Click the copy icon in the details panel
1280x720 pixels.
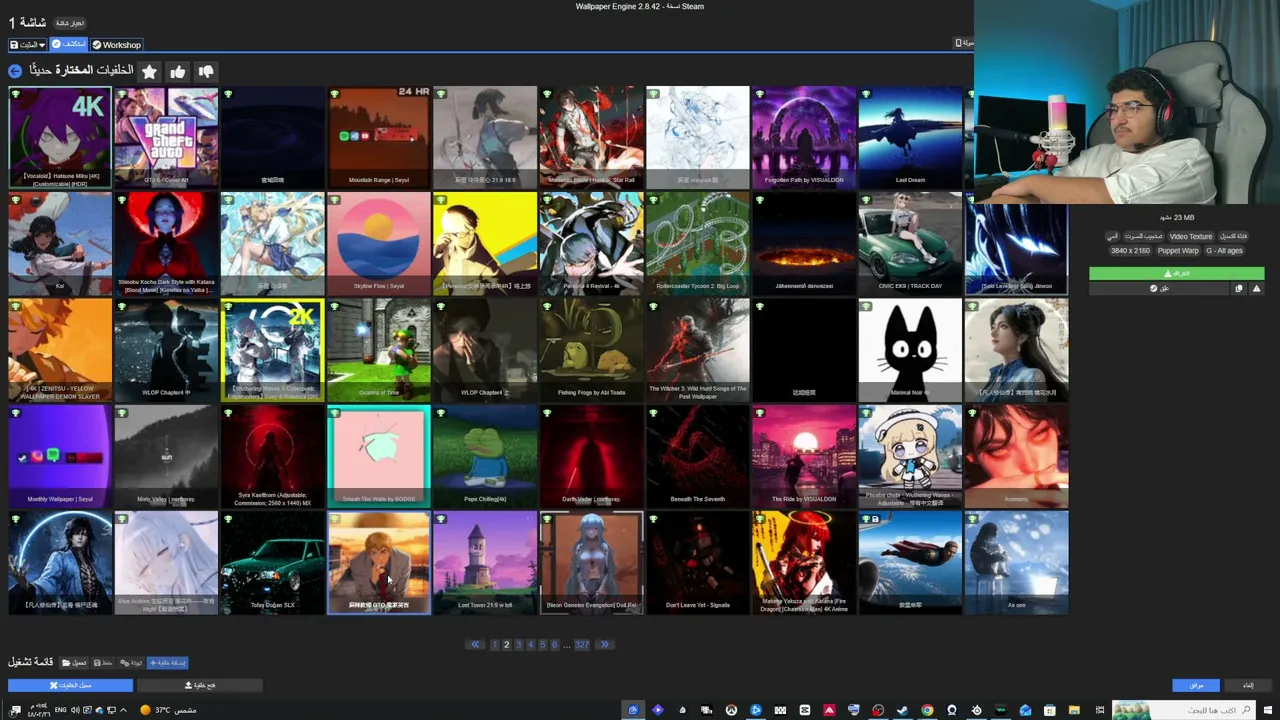(x=1239, y=289)
